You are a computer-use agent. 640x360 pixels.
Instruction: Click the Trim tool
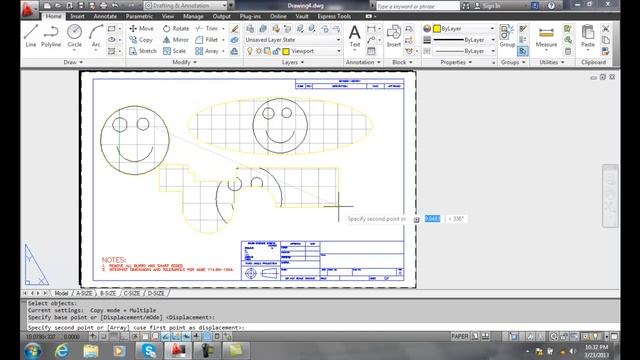[207, 29]
